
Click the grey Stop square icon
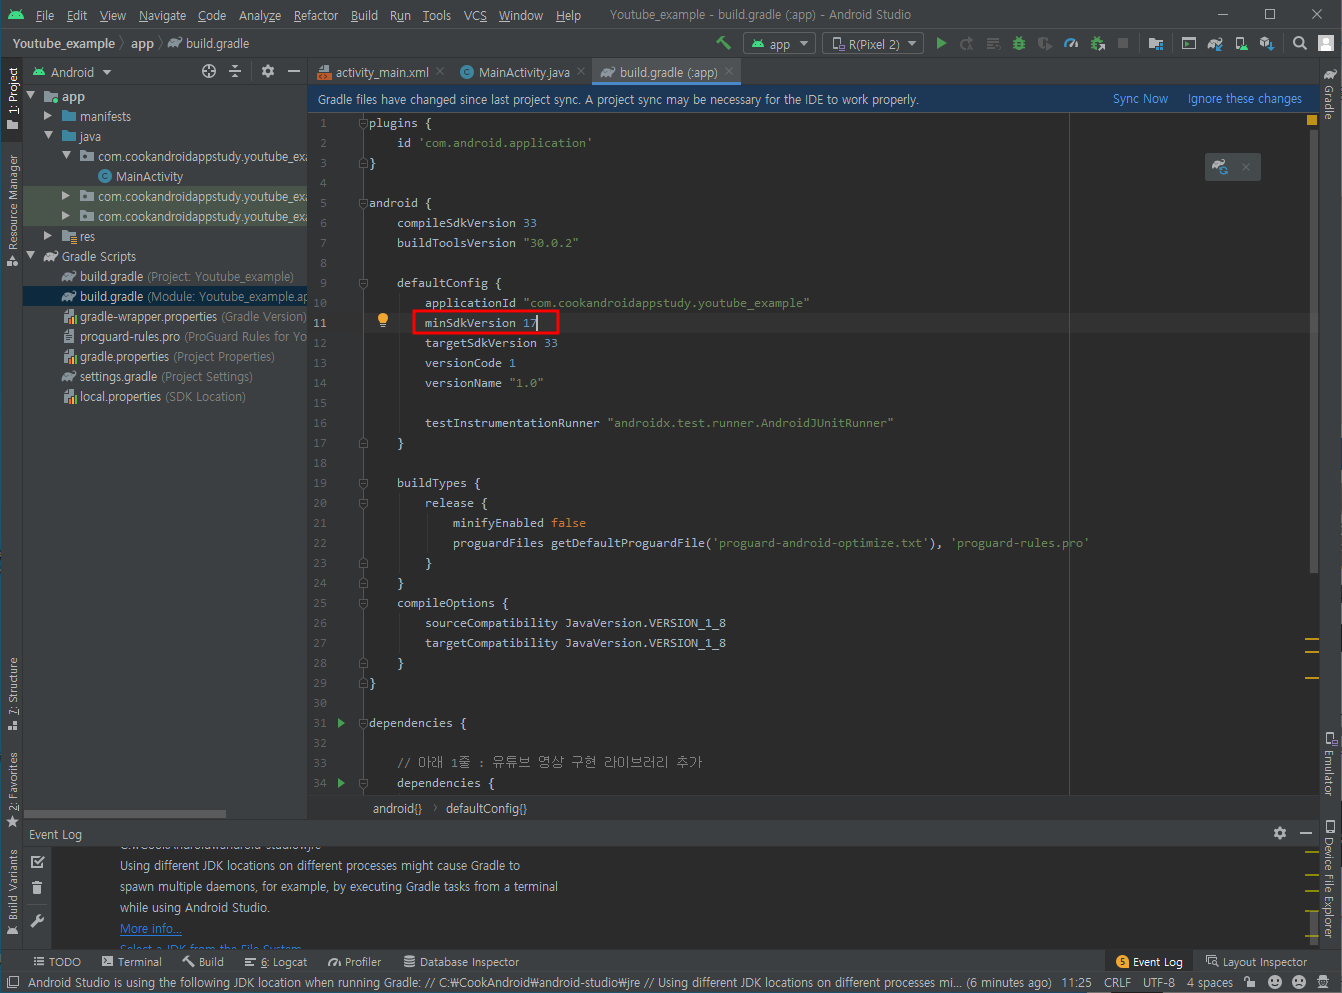click(x=1123, y=43)
